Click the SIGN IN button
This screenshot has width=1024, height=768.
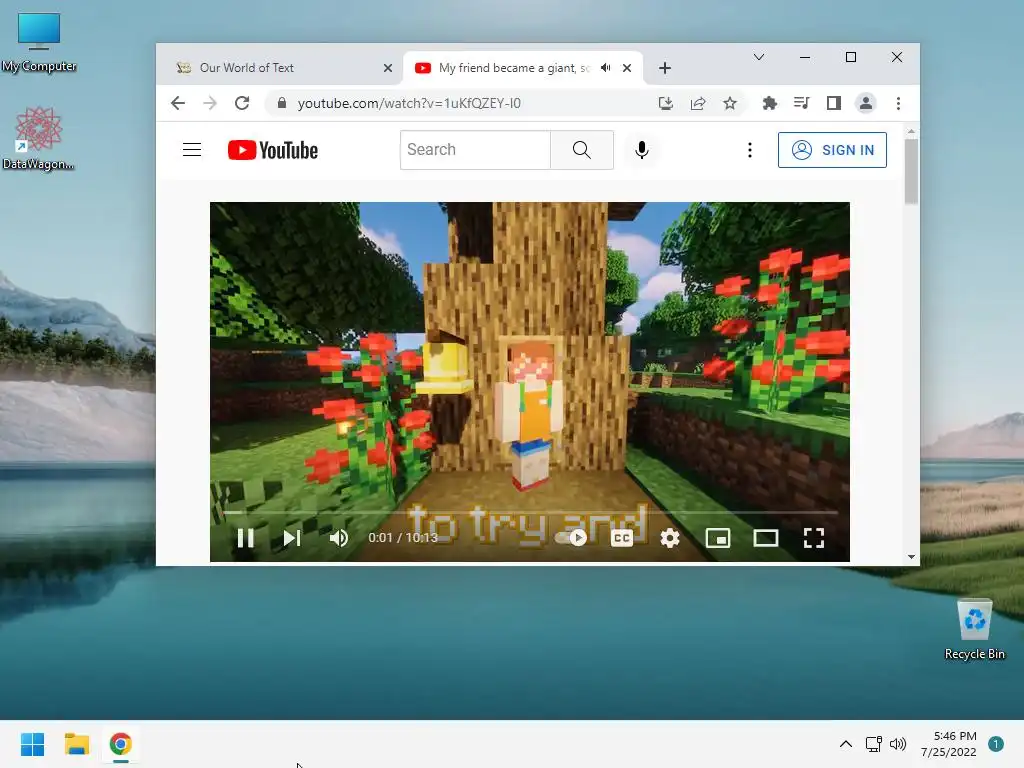point(832,150)
